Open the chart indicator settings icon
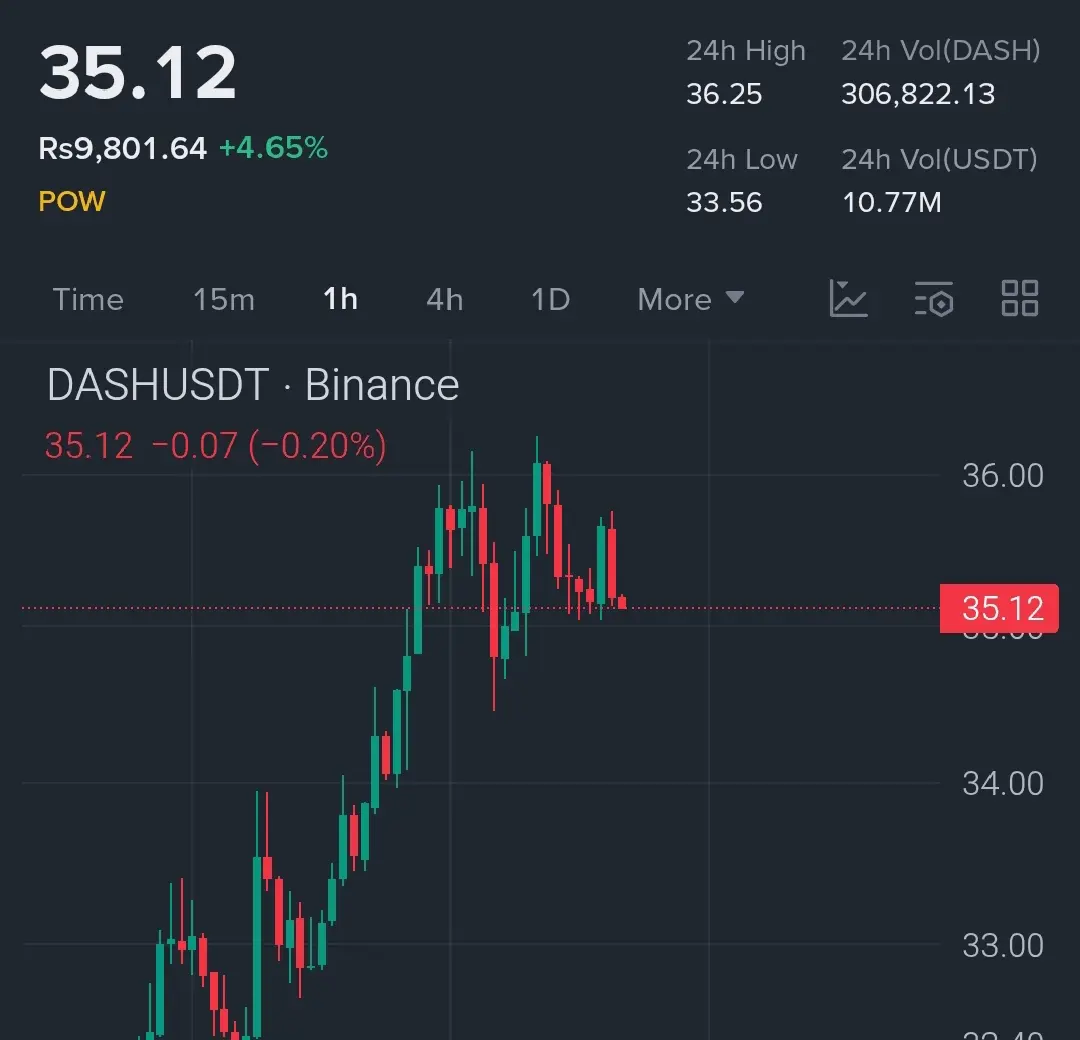This screenshot has width=1080, height=1040. pyautogui.click(x=934, y=298)
